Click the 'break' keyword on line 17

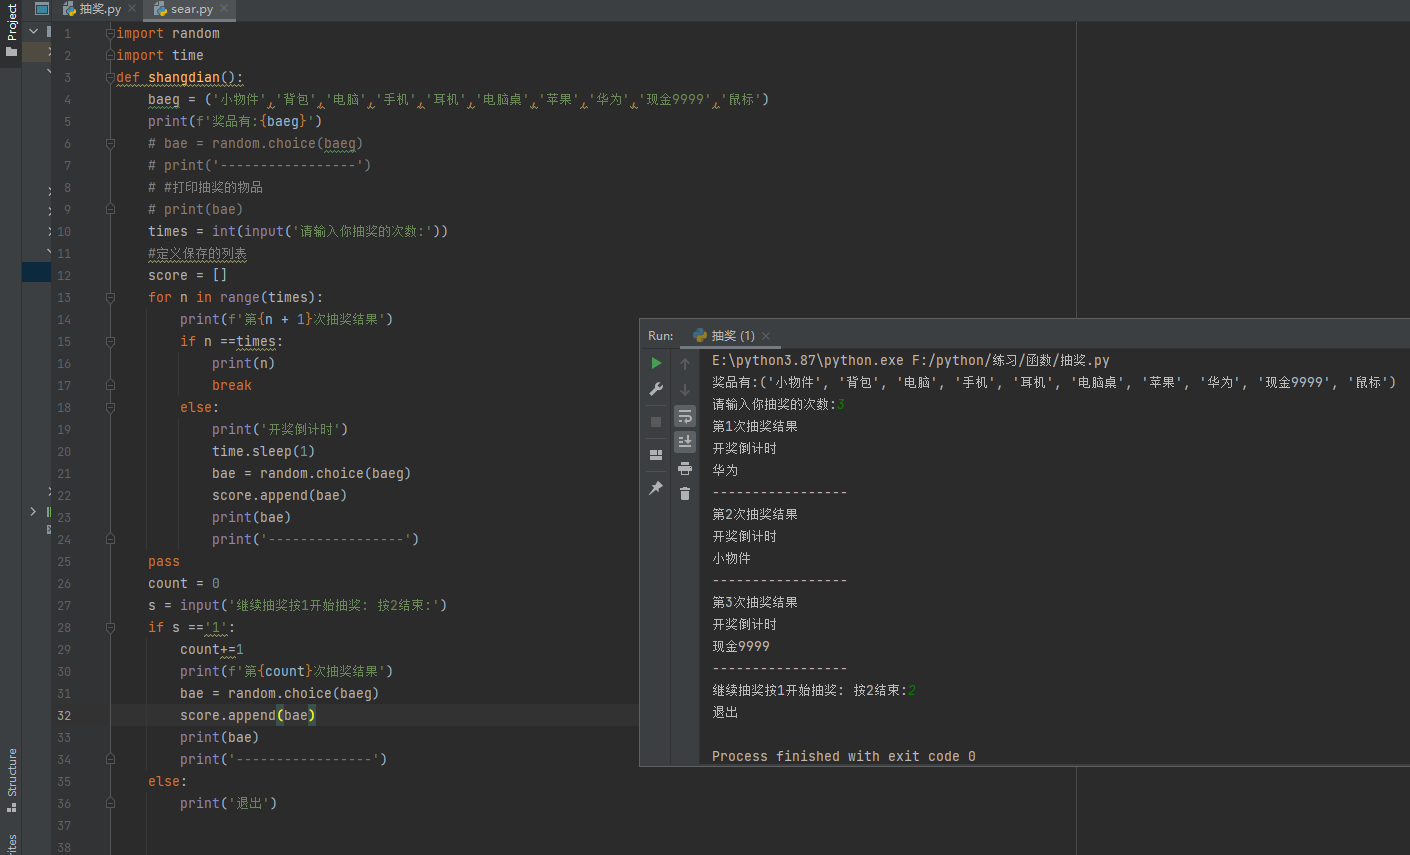tap(232, 385)
